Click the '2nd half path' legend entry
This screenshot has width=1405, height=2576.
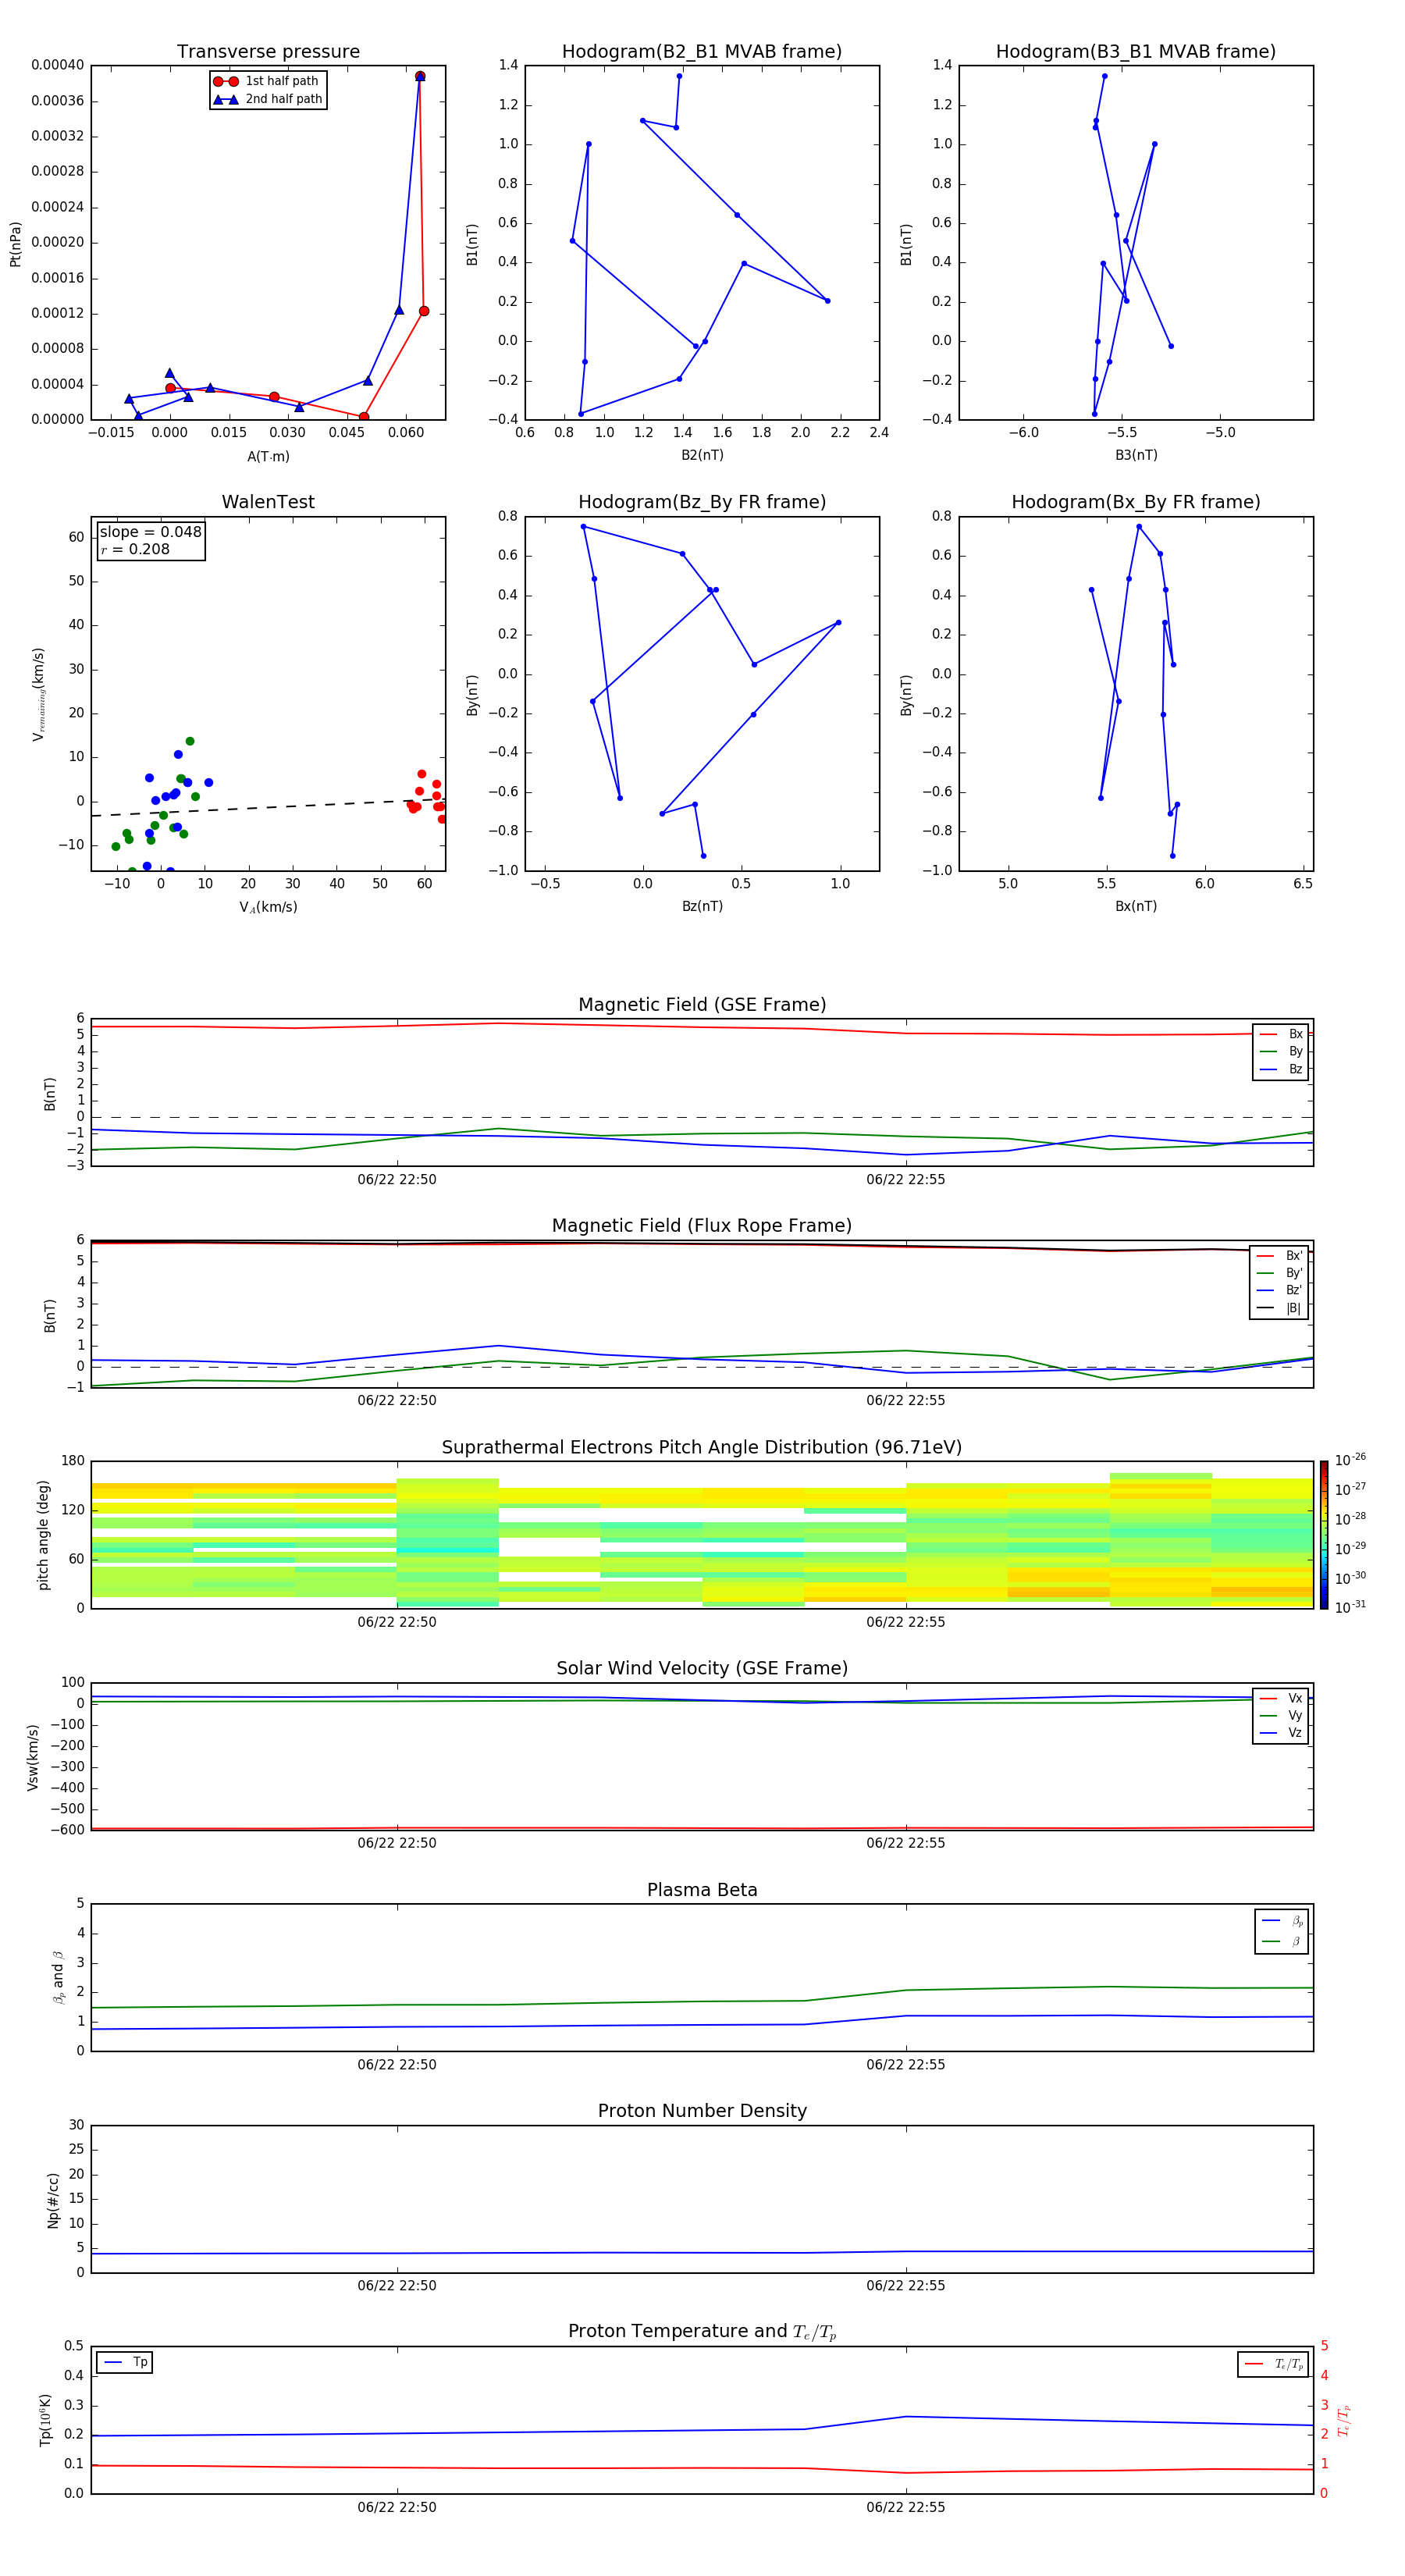point(268,99)
